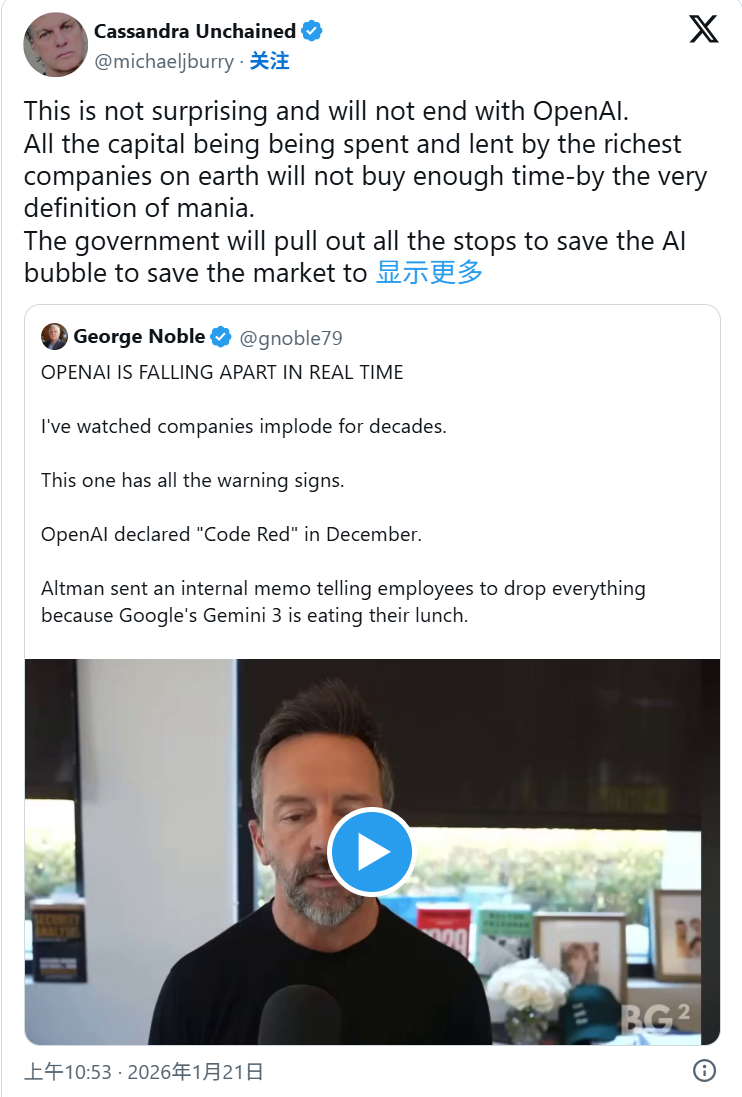Click the main tweet's first sentence
Viewport: 742px width, 1097px height.
click(326, 111)
